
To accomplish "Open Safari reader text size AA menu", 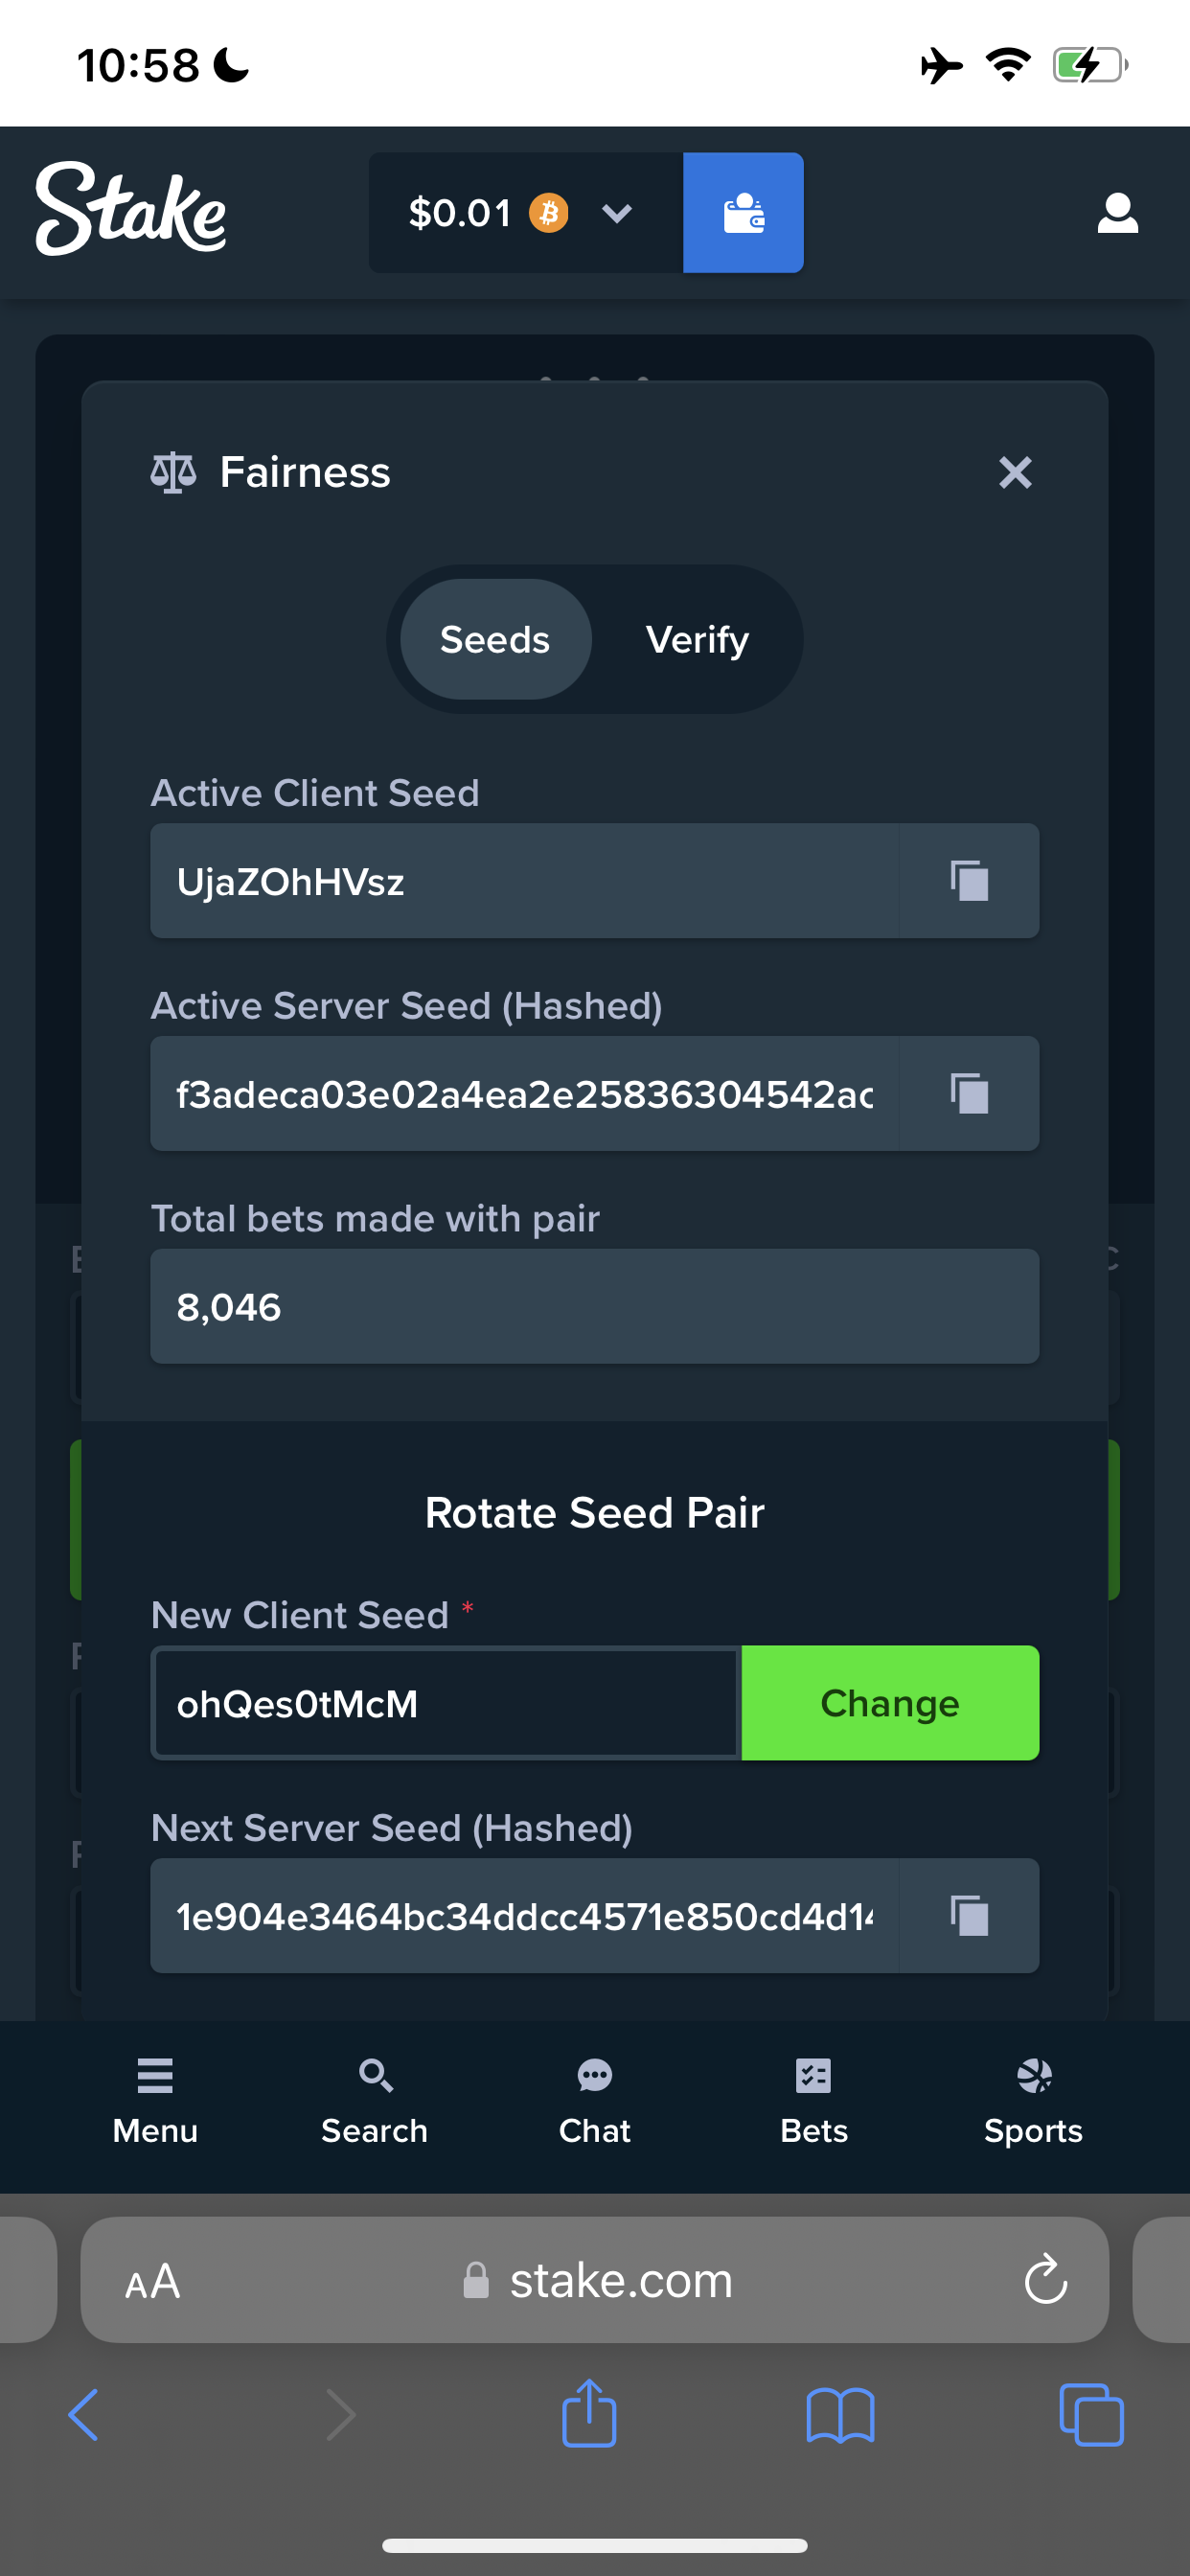I will (x=153, y=2282).
